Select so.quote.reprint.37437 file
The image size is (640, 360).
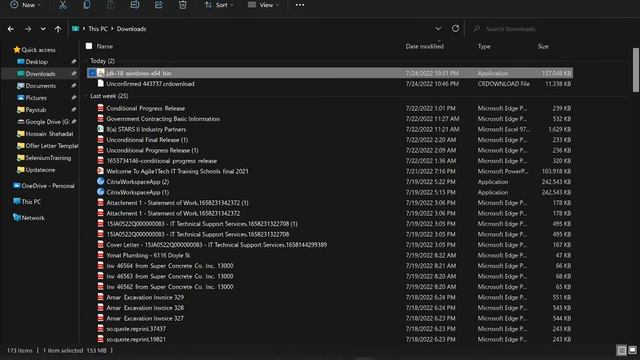[136, 329]
